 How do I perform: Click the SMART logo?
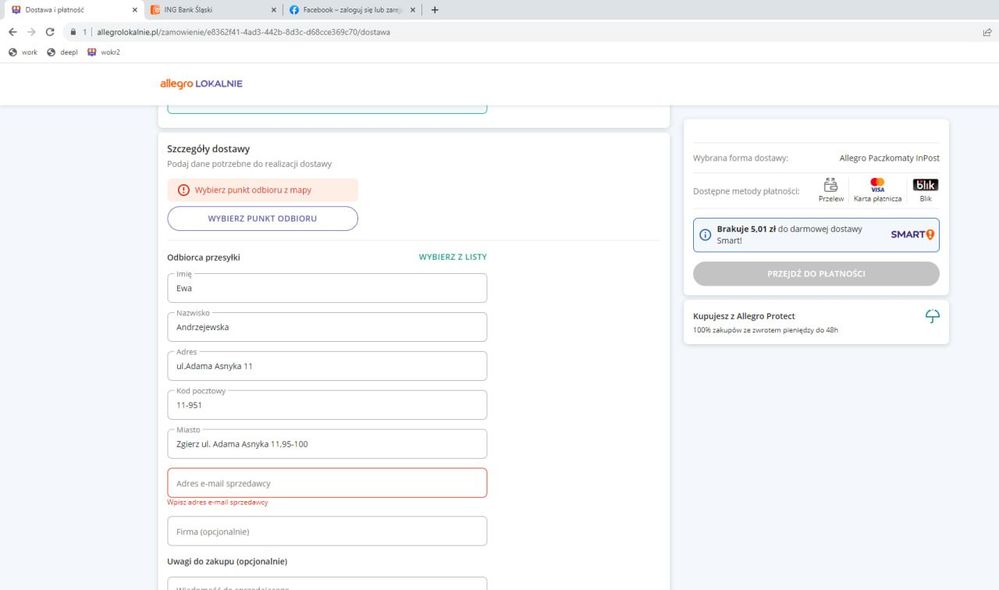tap(912, 234)
